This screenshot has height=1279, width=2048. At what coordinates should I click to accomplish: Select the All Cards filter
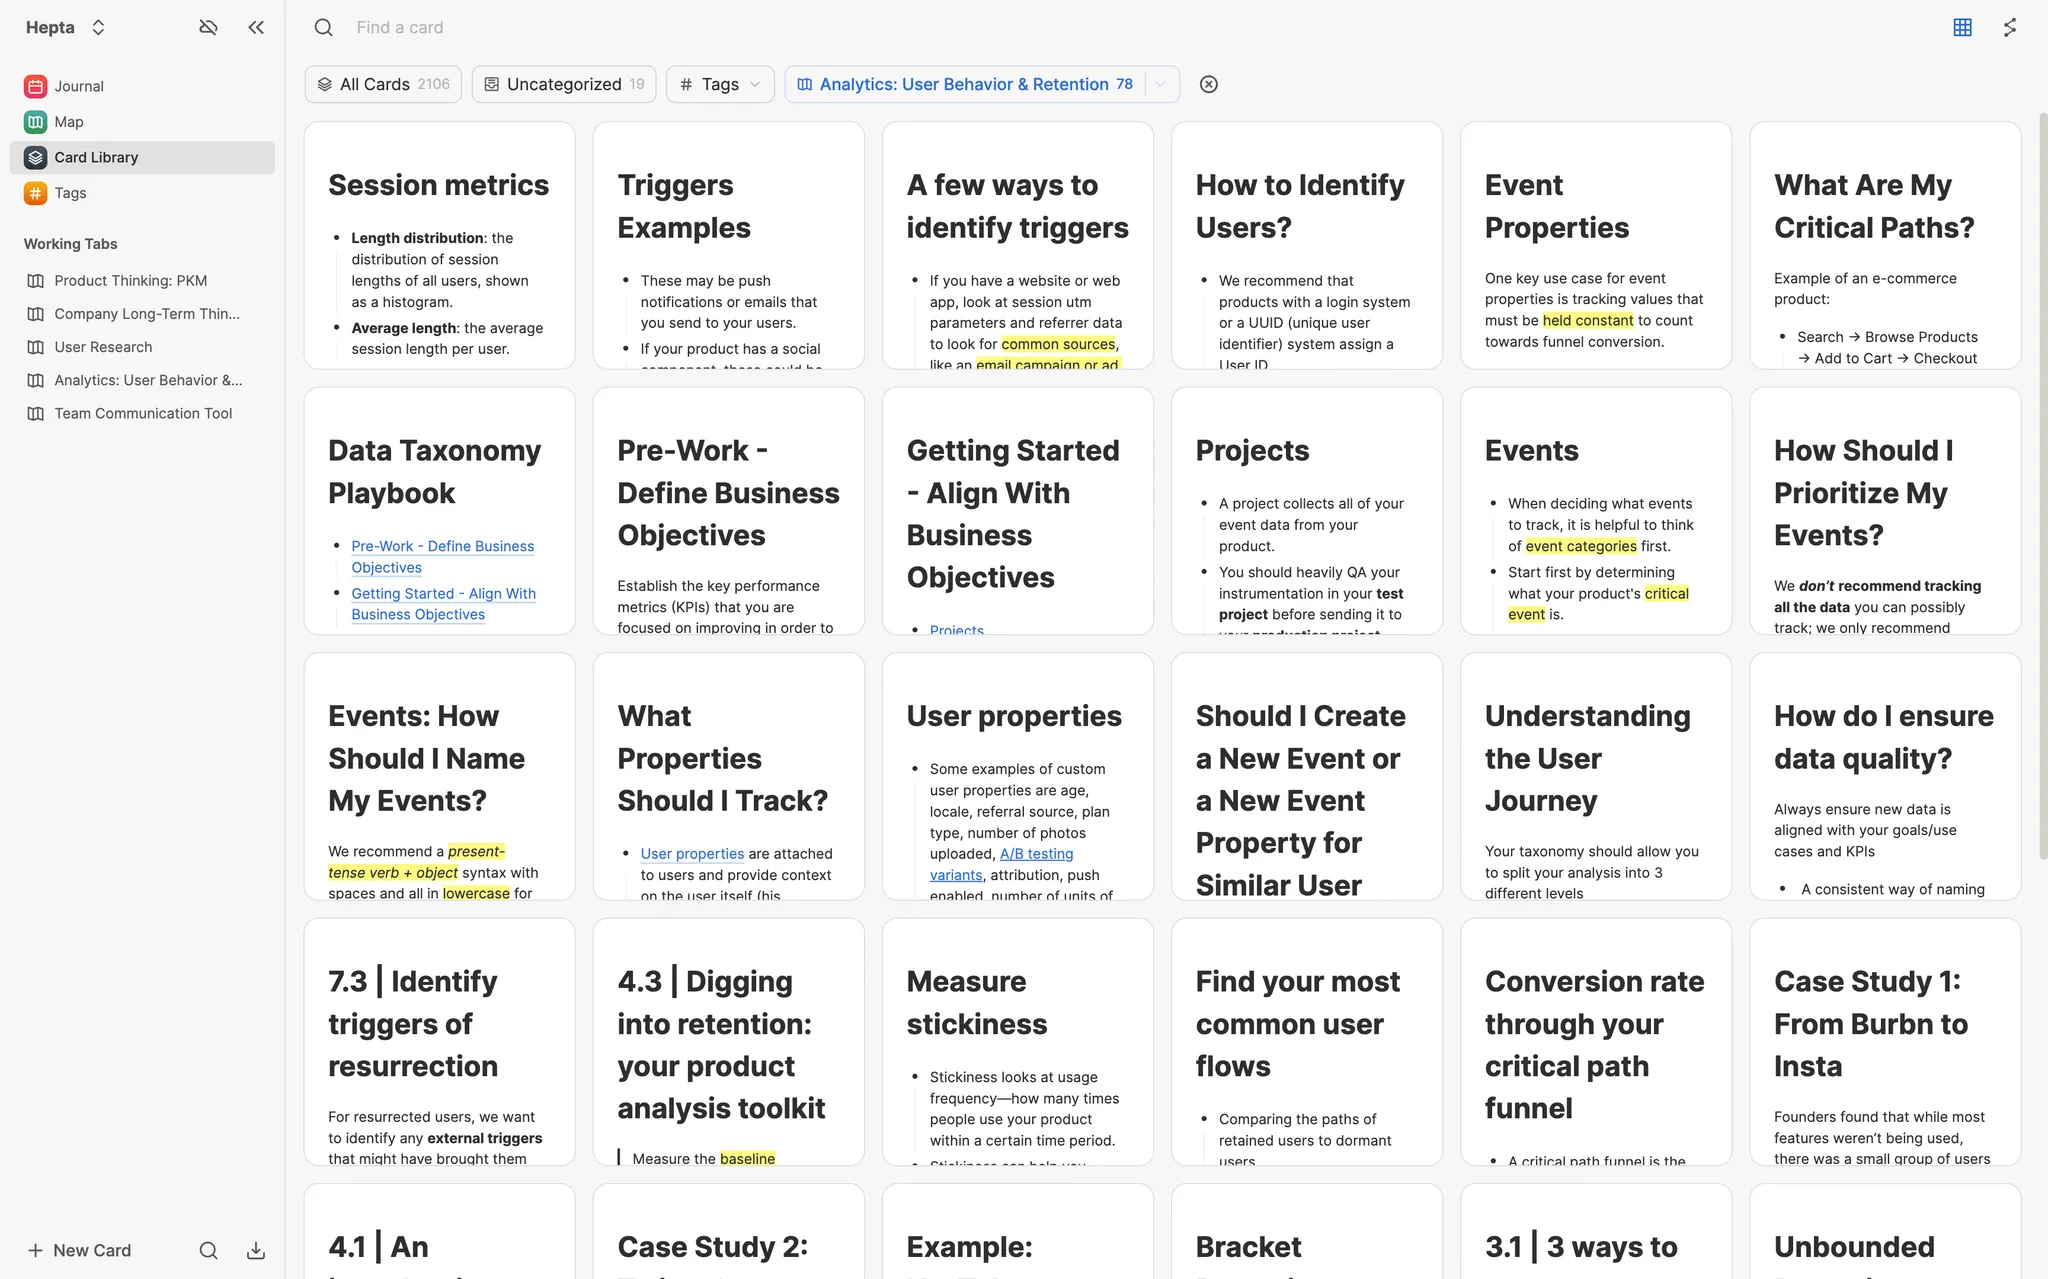[383, 84]
